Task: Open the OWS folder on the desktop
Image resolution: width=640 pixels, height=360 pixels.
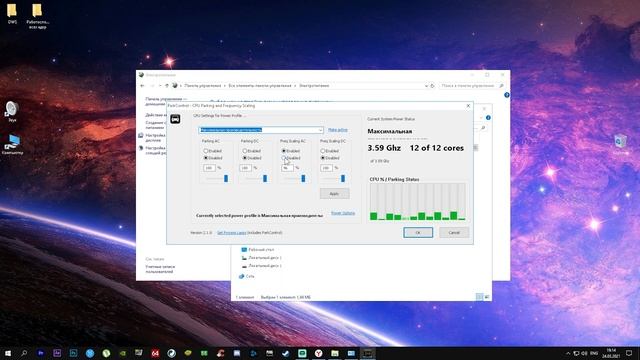Action: [12, 14]
